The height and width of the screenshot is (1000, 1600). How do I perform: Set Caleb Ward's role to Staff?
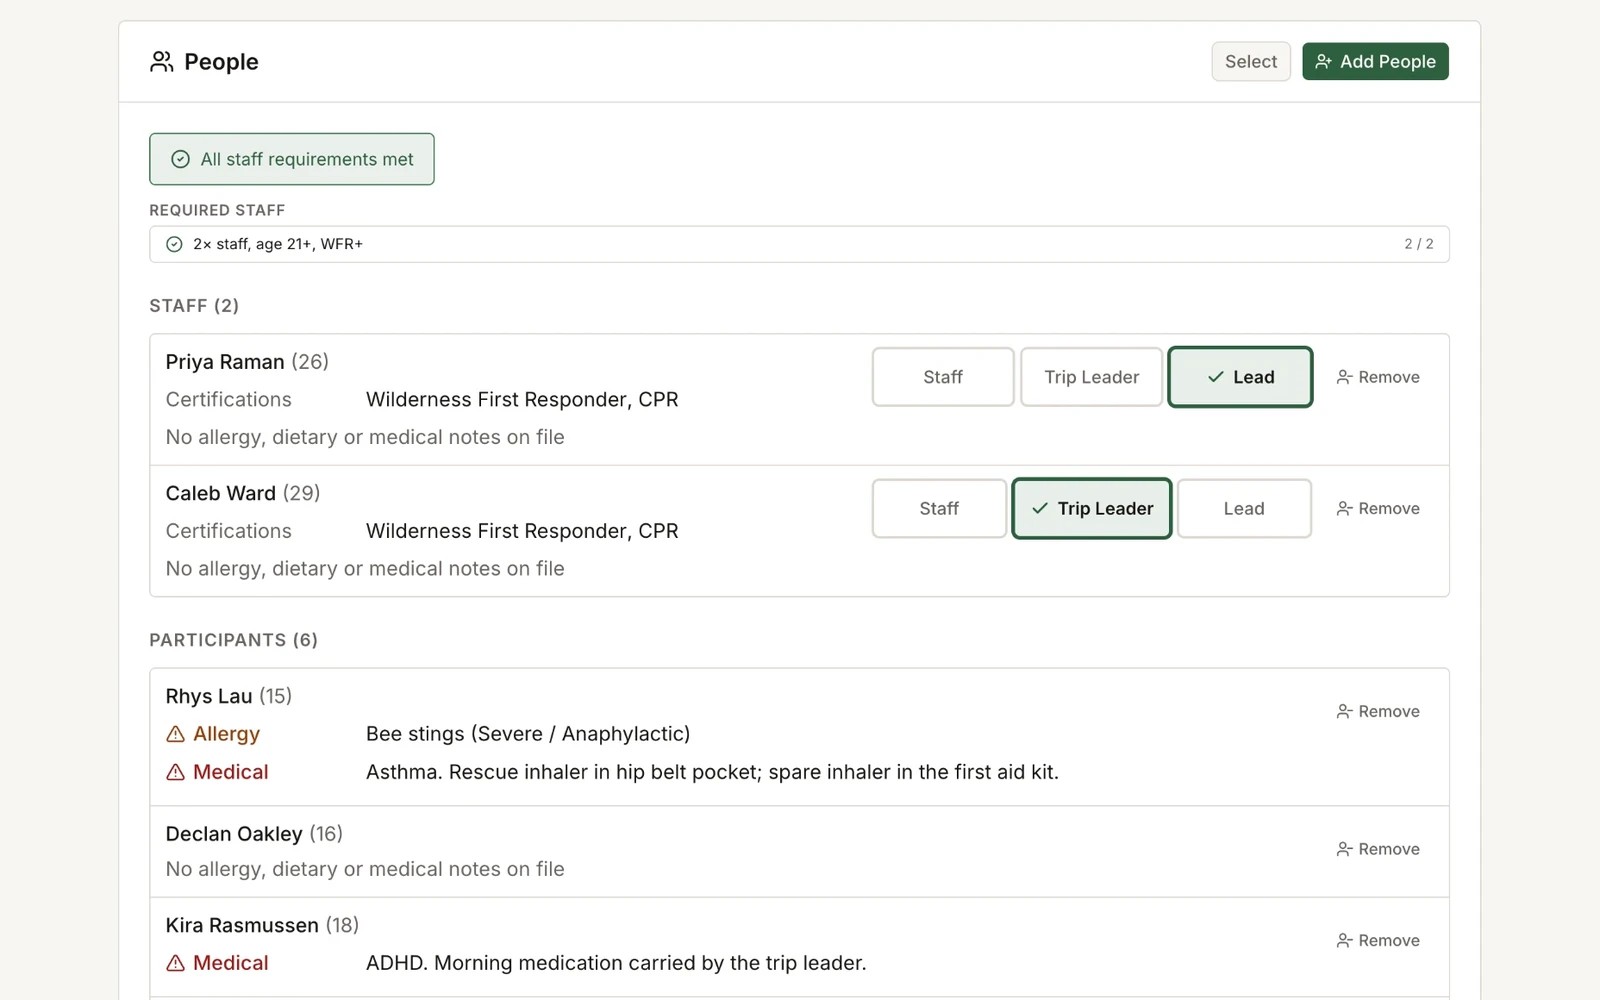point(939,509)
